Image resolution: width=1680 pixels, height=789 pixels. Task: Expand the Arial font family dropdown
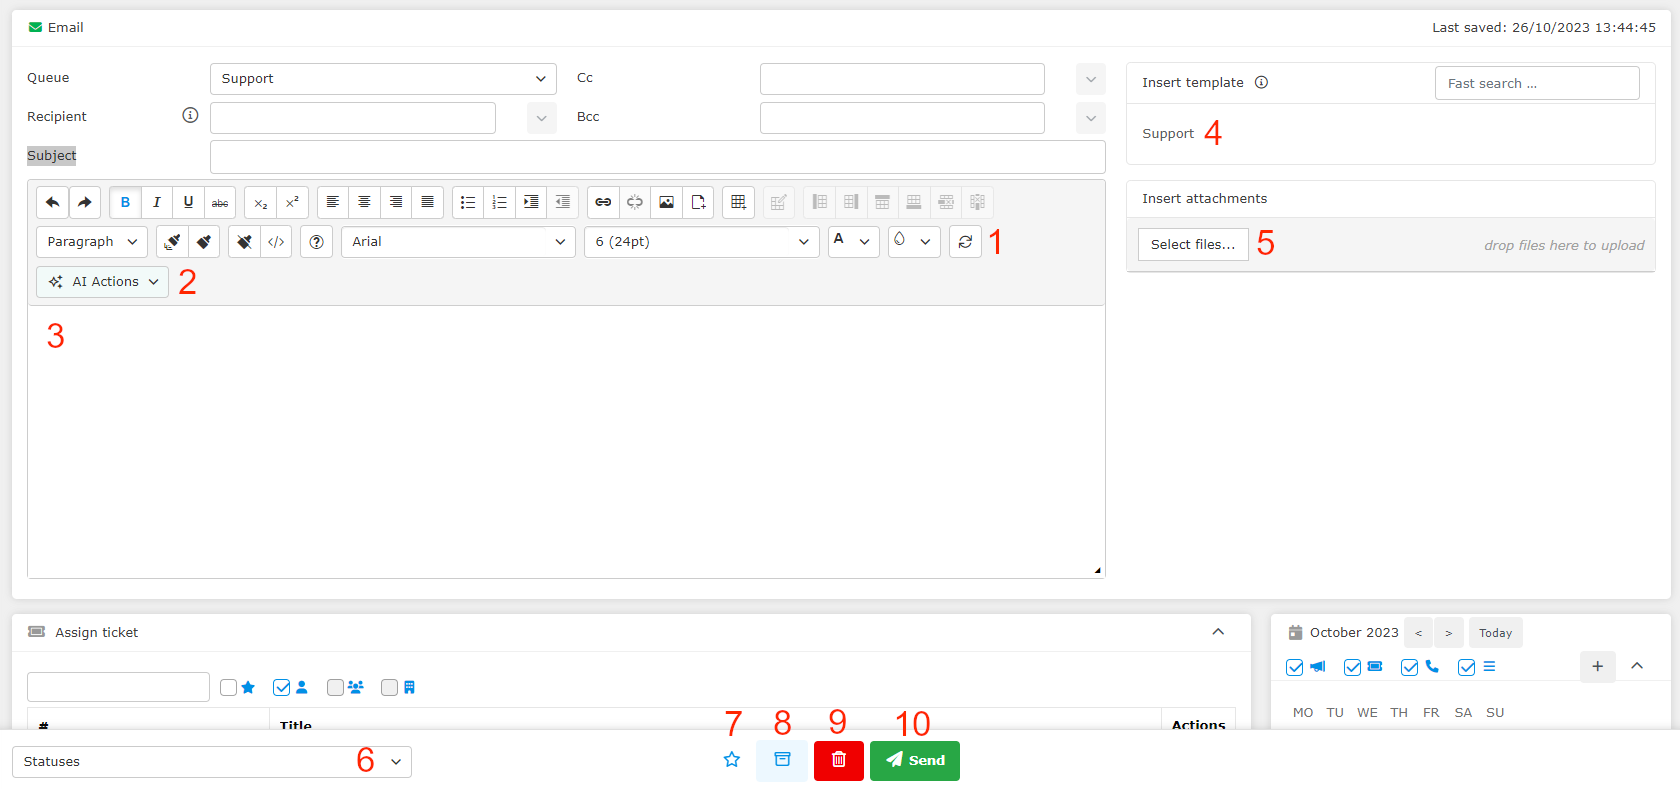click(458, 242)
